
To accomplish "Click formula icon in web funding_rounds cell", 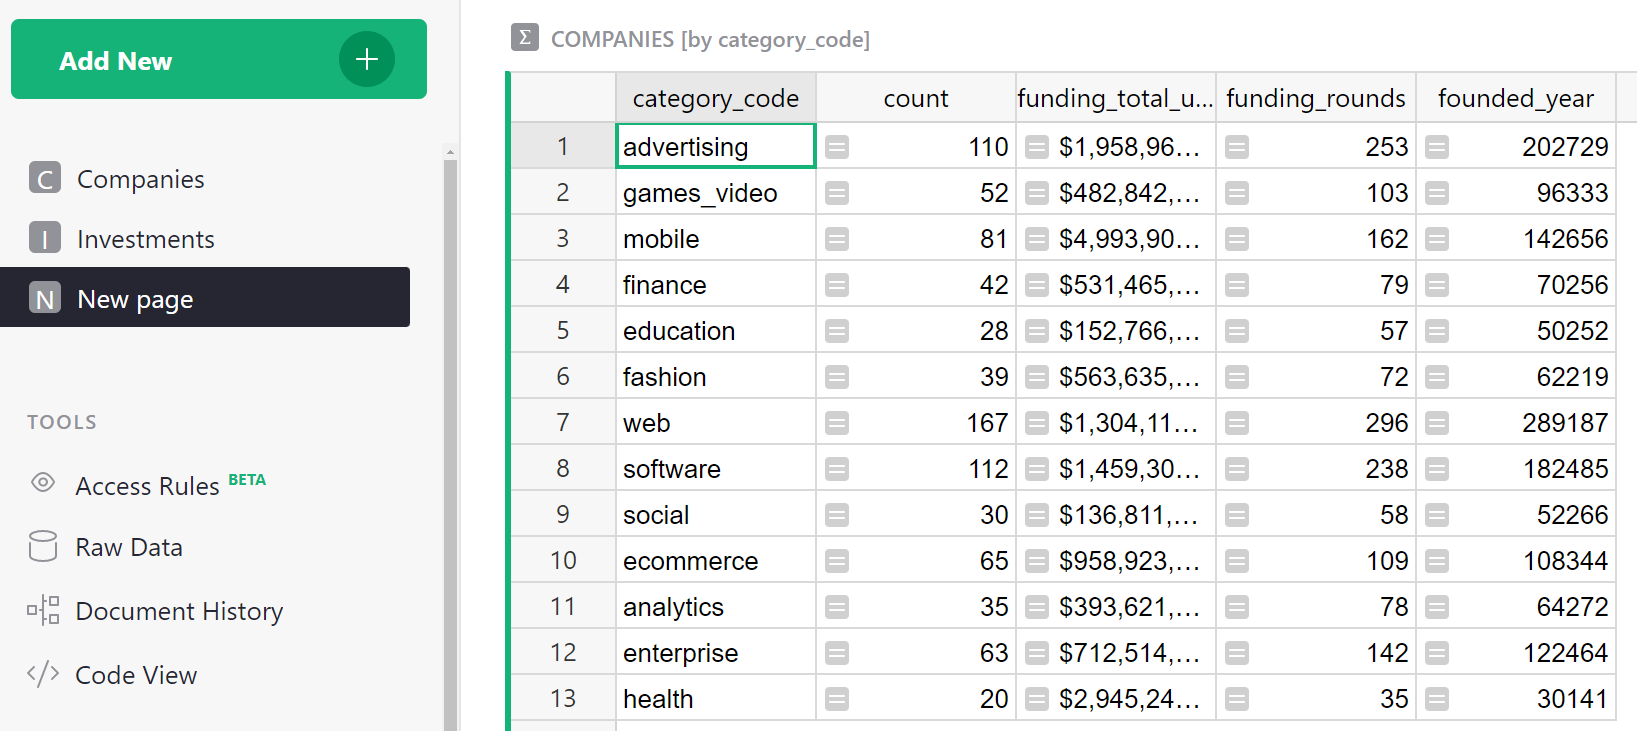I will 1237,423.
